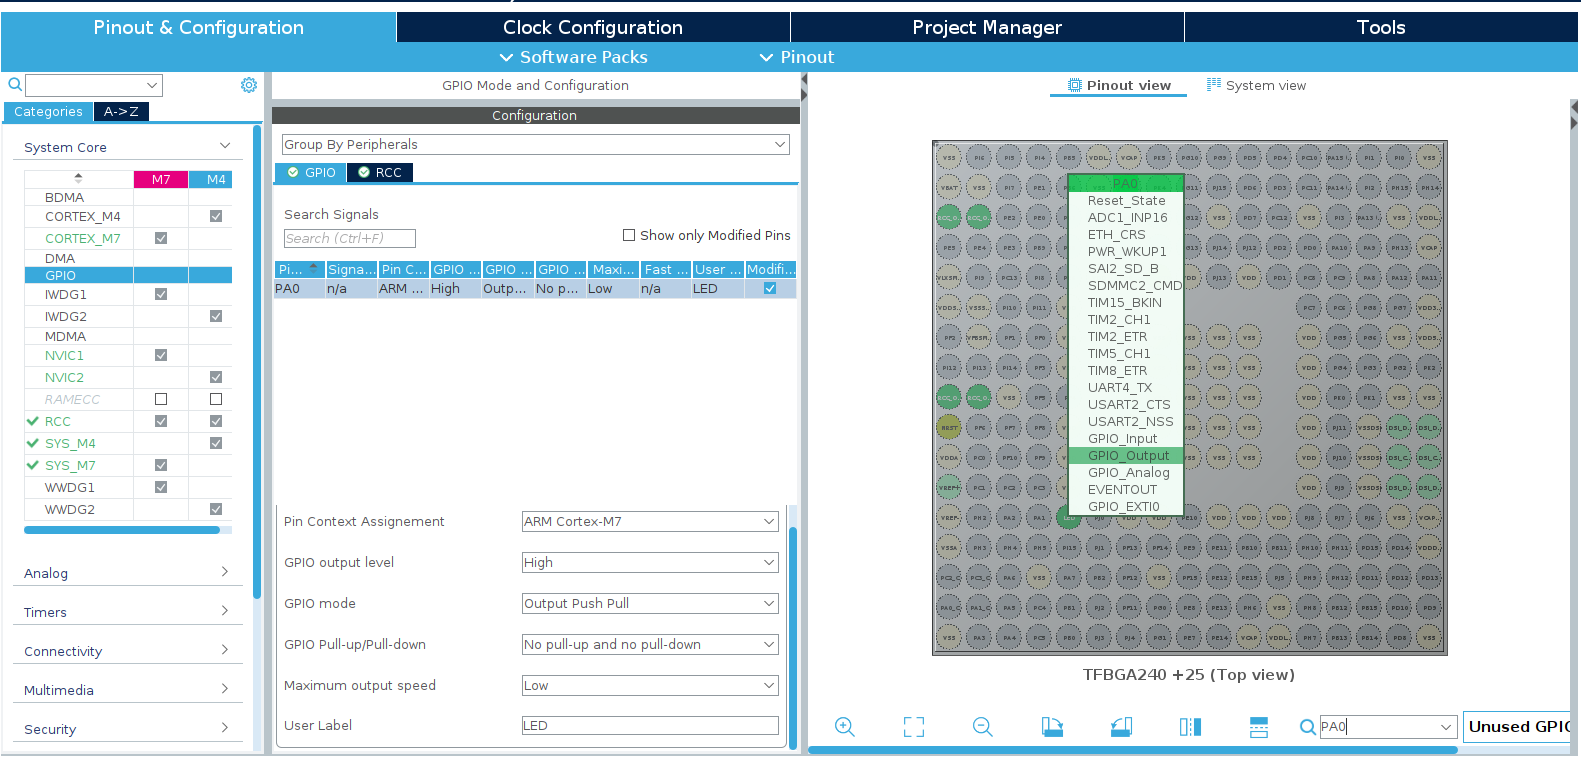The height and width of the screenshot is (758, 1581).
Task: Open the Group By Peripherals dropdown
Action: coord(535,145)
